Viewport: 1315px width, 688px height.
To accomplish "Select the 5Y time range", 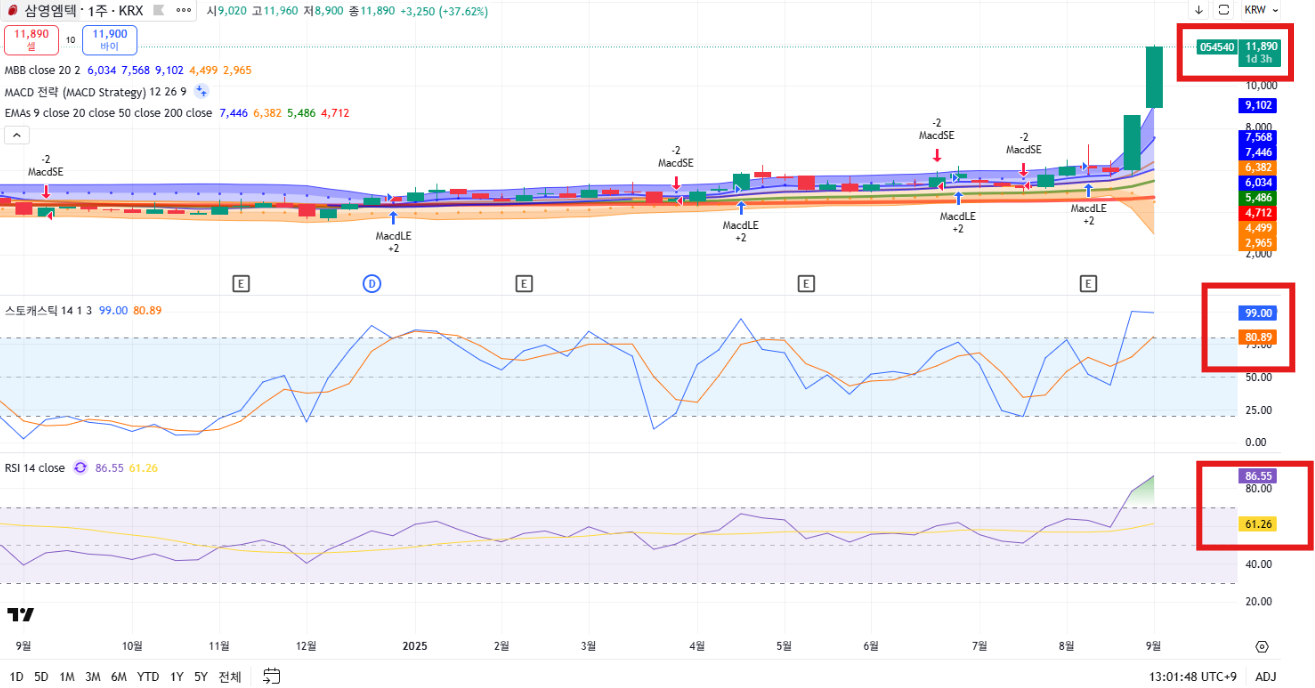I will tap(201, 677).
